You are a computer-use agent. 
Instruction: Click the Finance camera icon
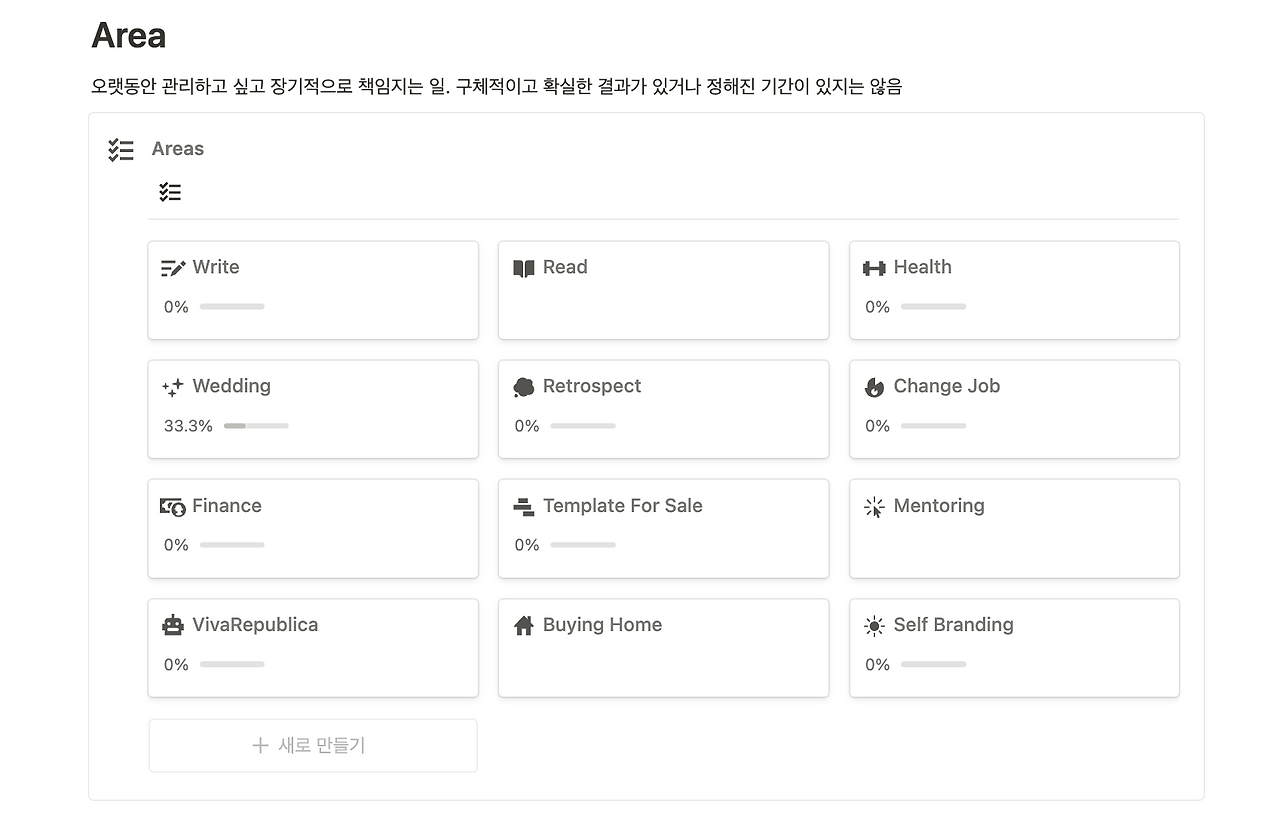173,505
